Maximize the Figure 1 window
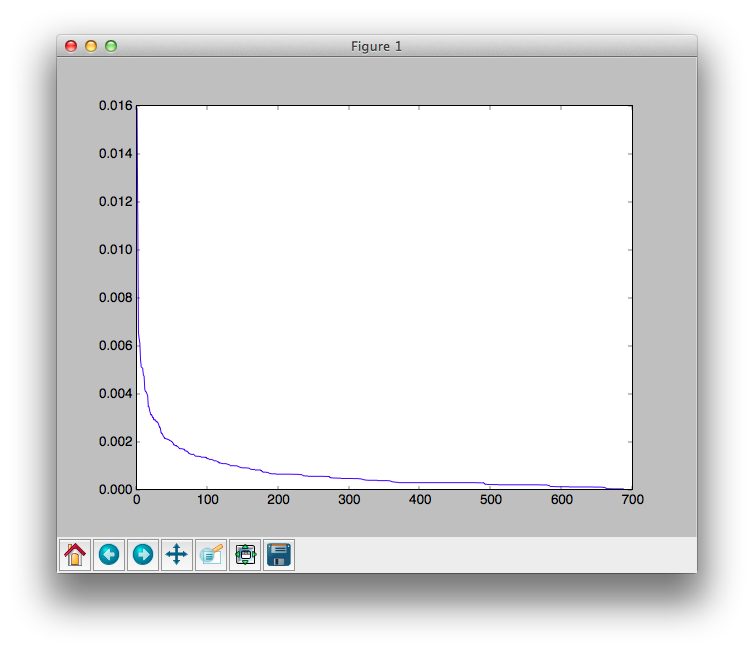This screenshot has height=652, width=754. pyautogui.click(x=111, y=46)
